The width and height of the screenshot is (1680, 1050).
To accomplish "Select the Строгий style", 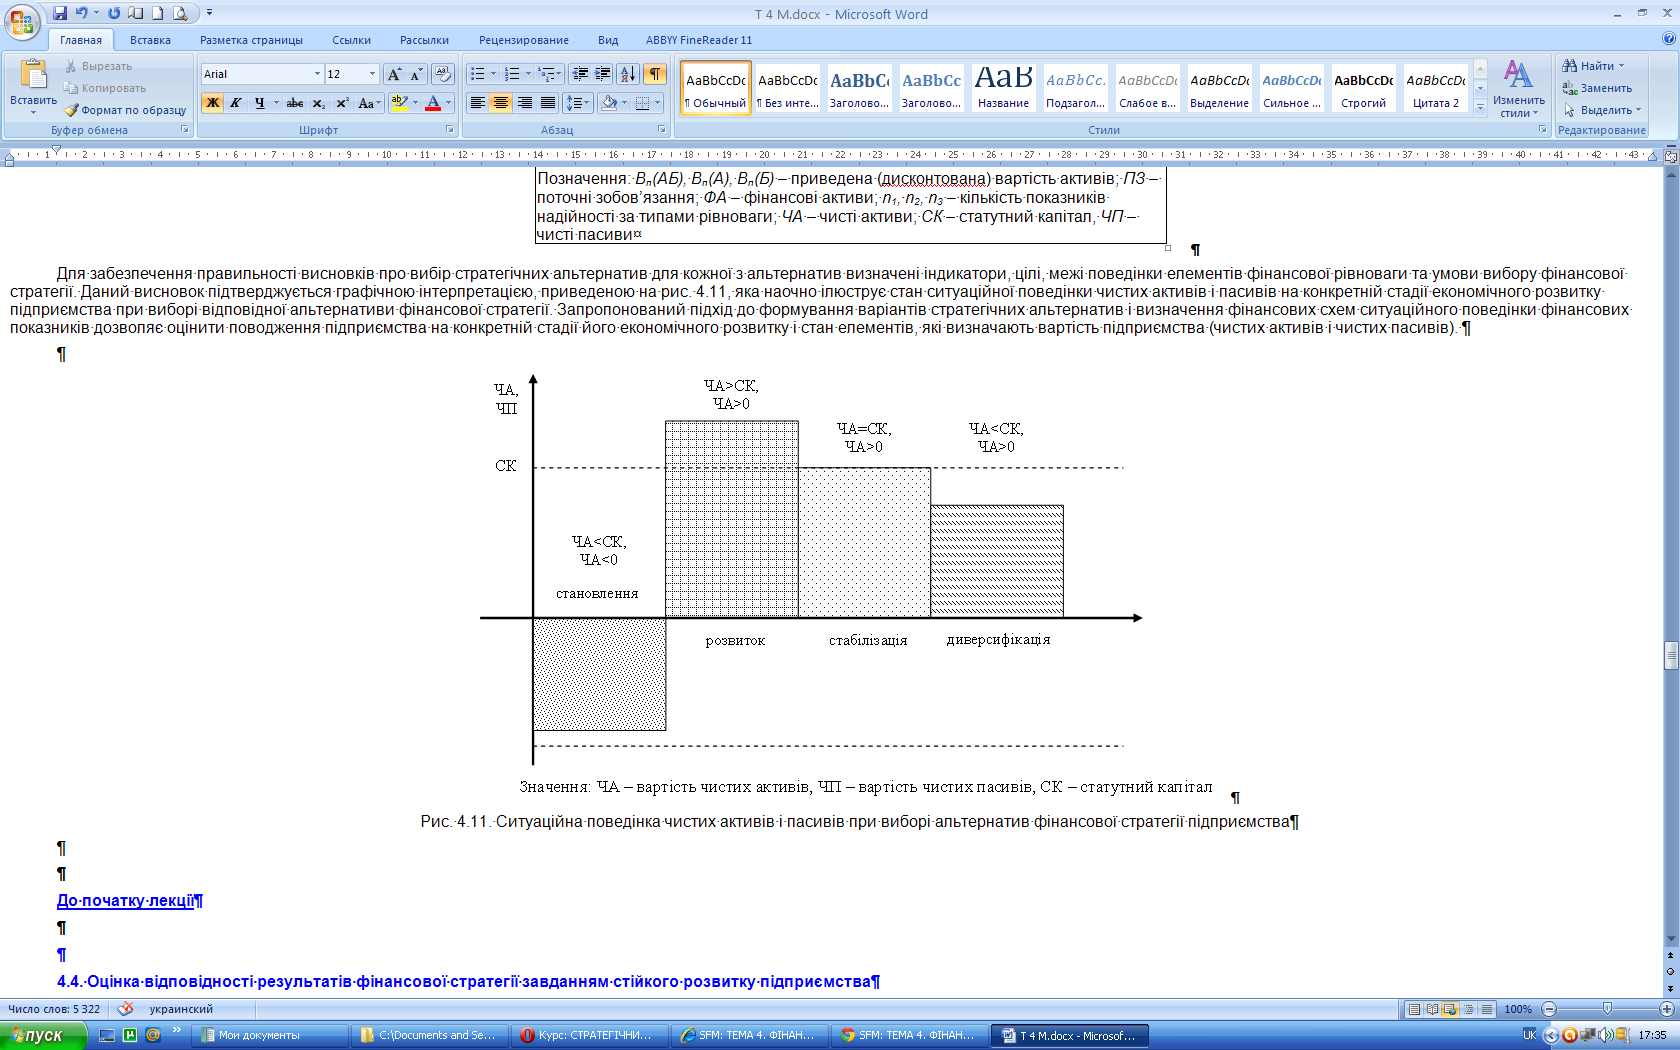I will 1363,88.
